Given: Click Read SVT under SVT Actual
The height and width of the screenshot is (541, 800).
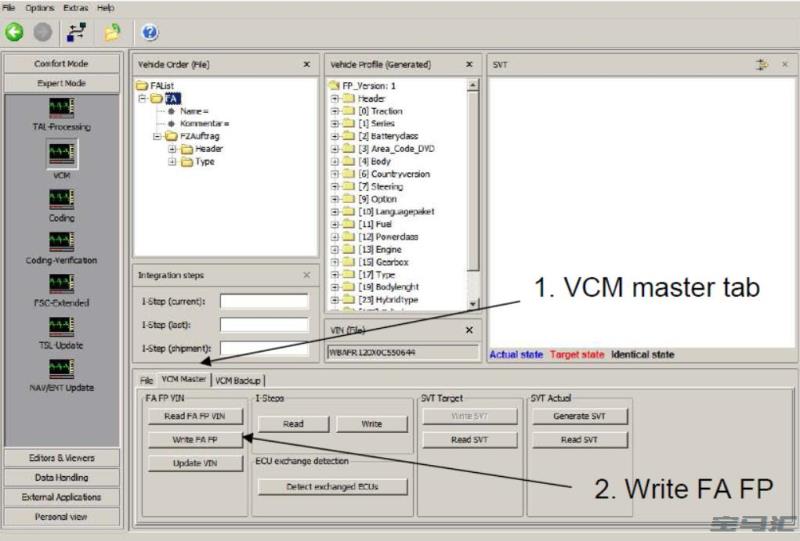Looking at the screenshot, I should (x=580, y=439).
